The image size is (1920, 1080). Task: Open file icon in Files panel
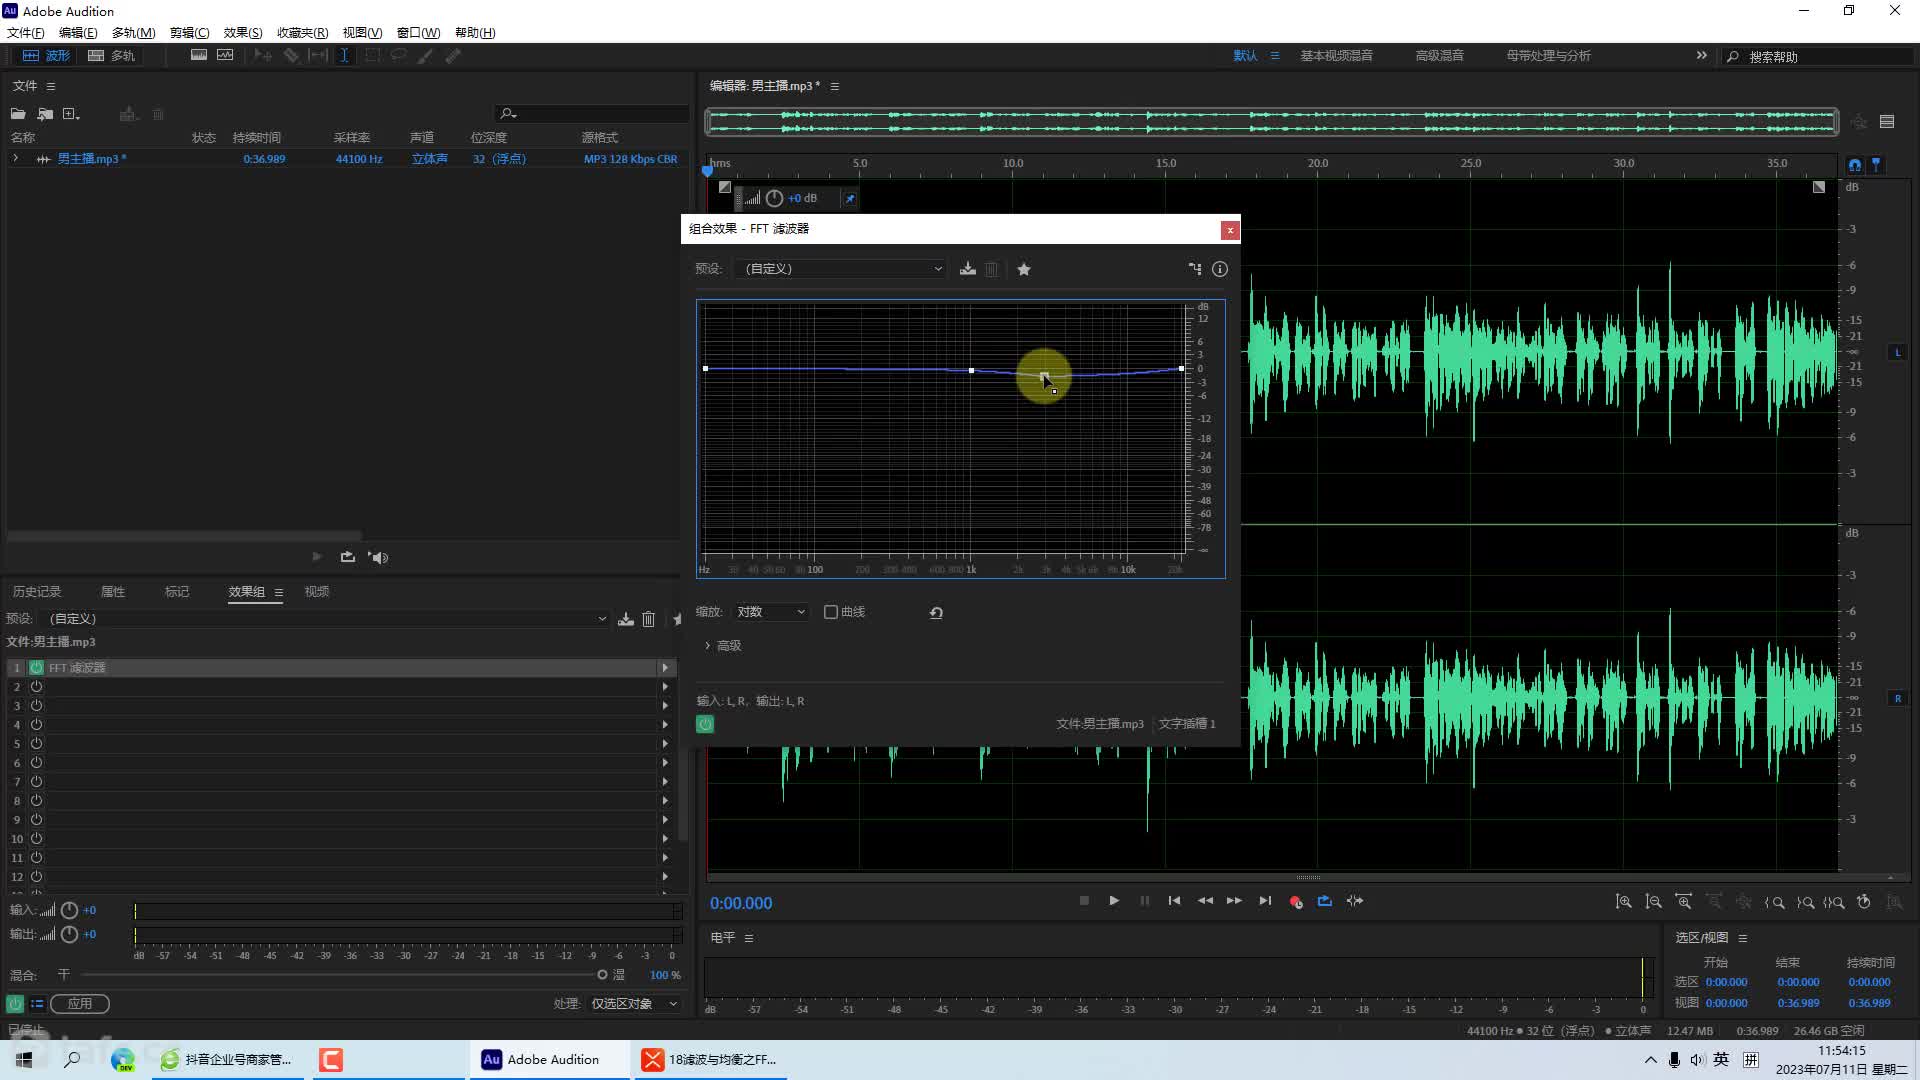[18, 114]
